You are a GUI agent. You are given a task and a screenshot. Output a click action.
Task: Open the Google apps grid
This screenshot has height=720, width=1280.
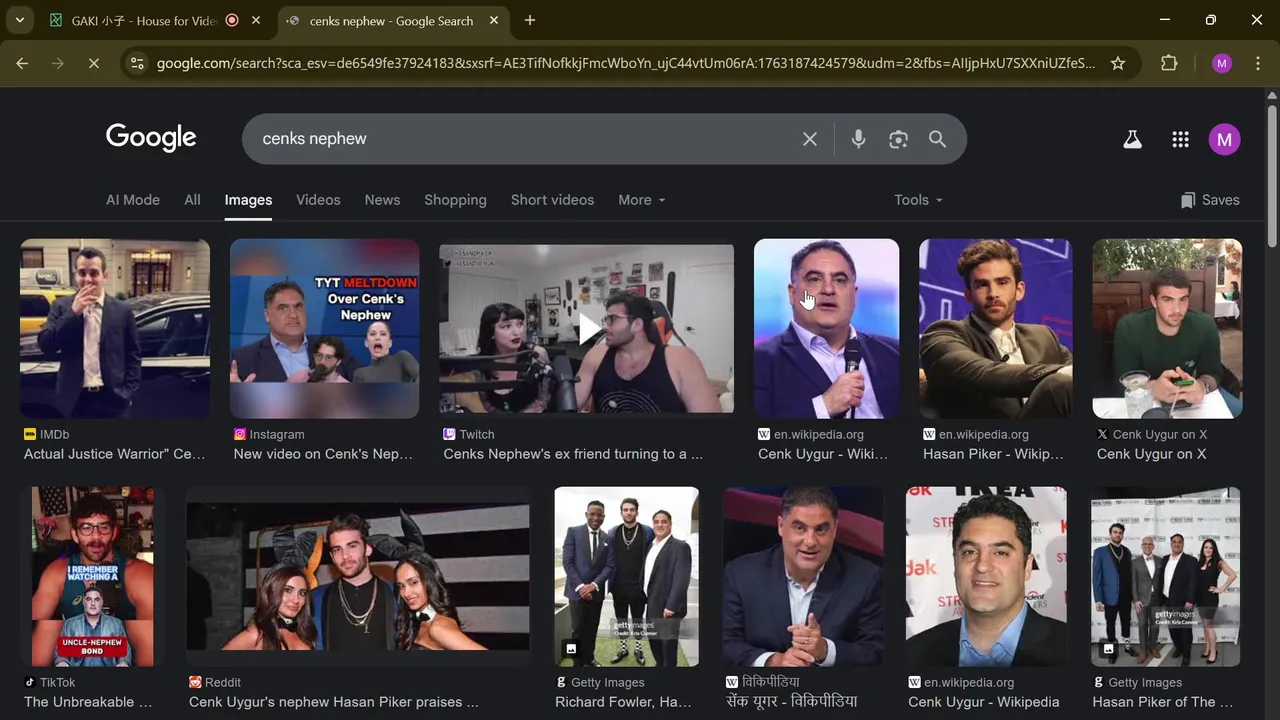coord(1180,140)
